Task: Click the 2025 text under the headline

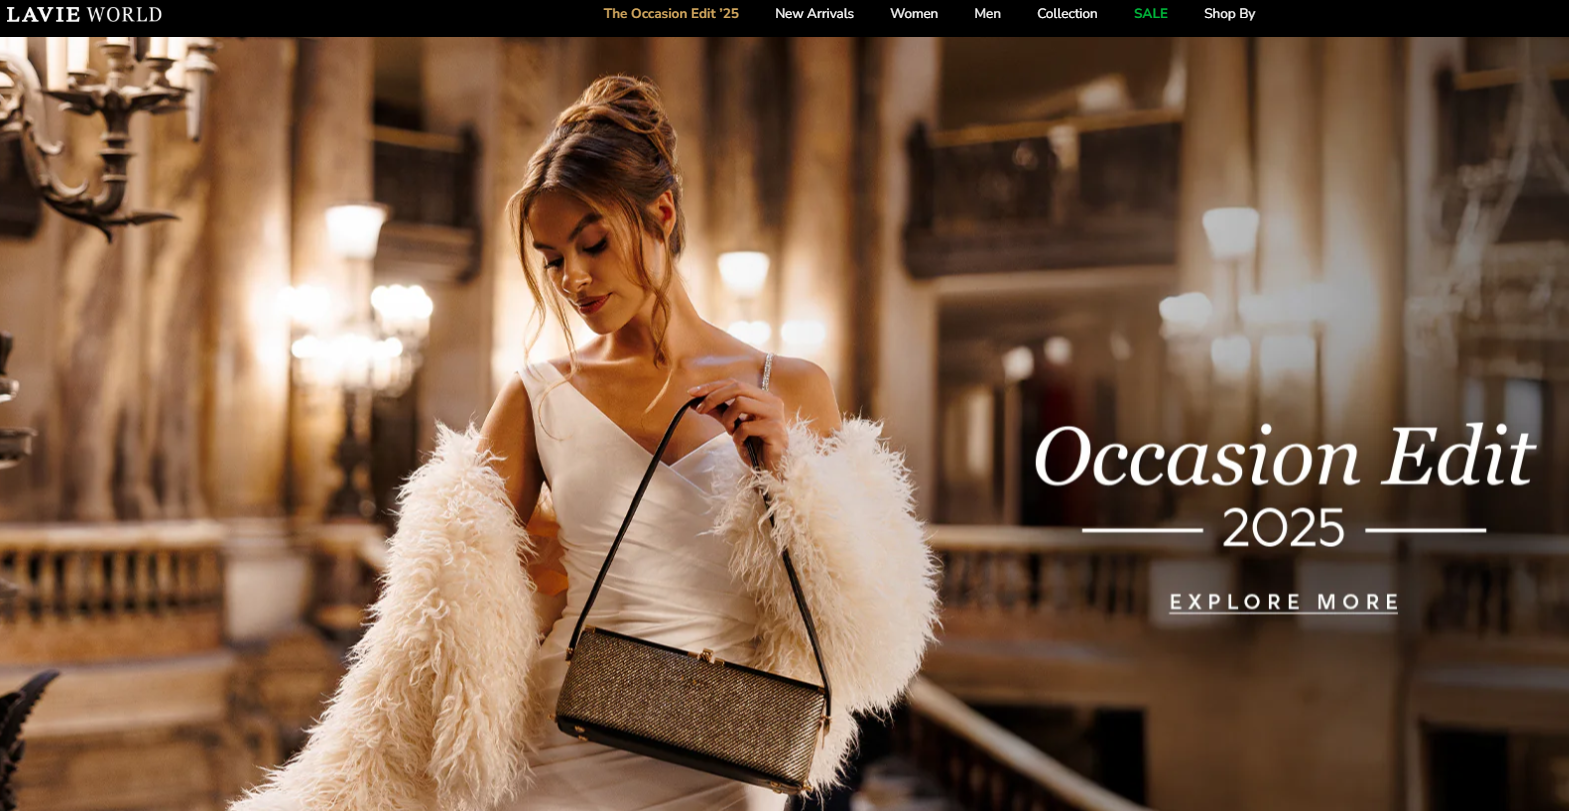Action: click(x=1283, y=528)
